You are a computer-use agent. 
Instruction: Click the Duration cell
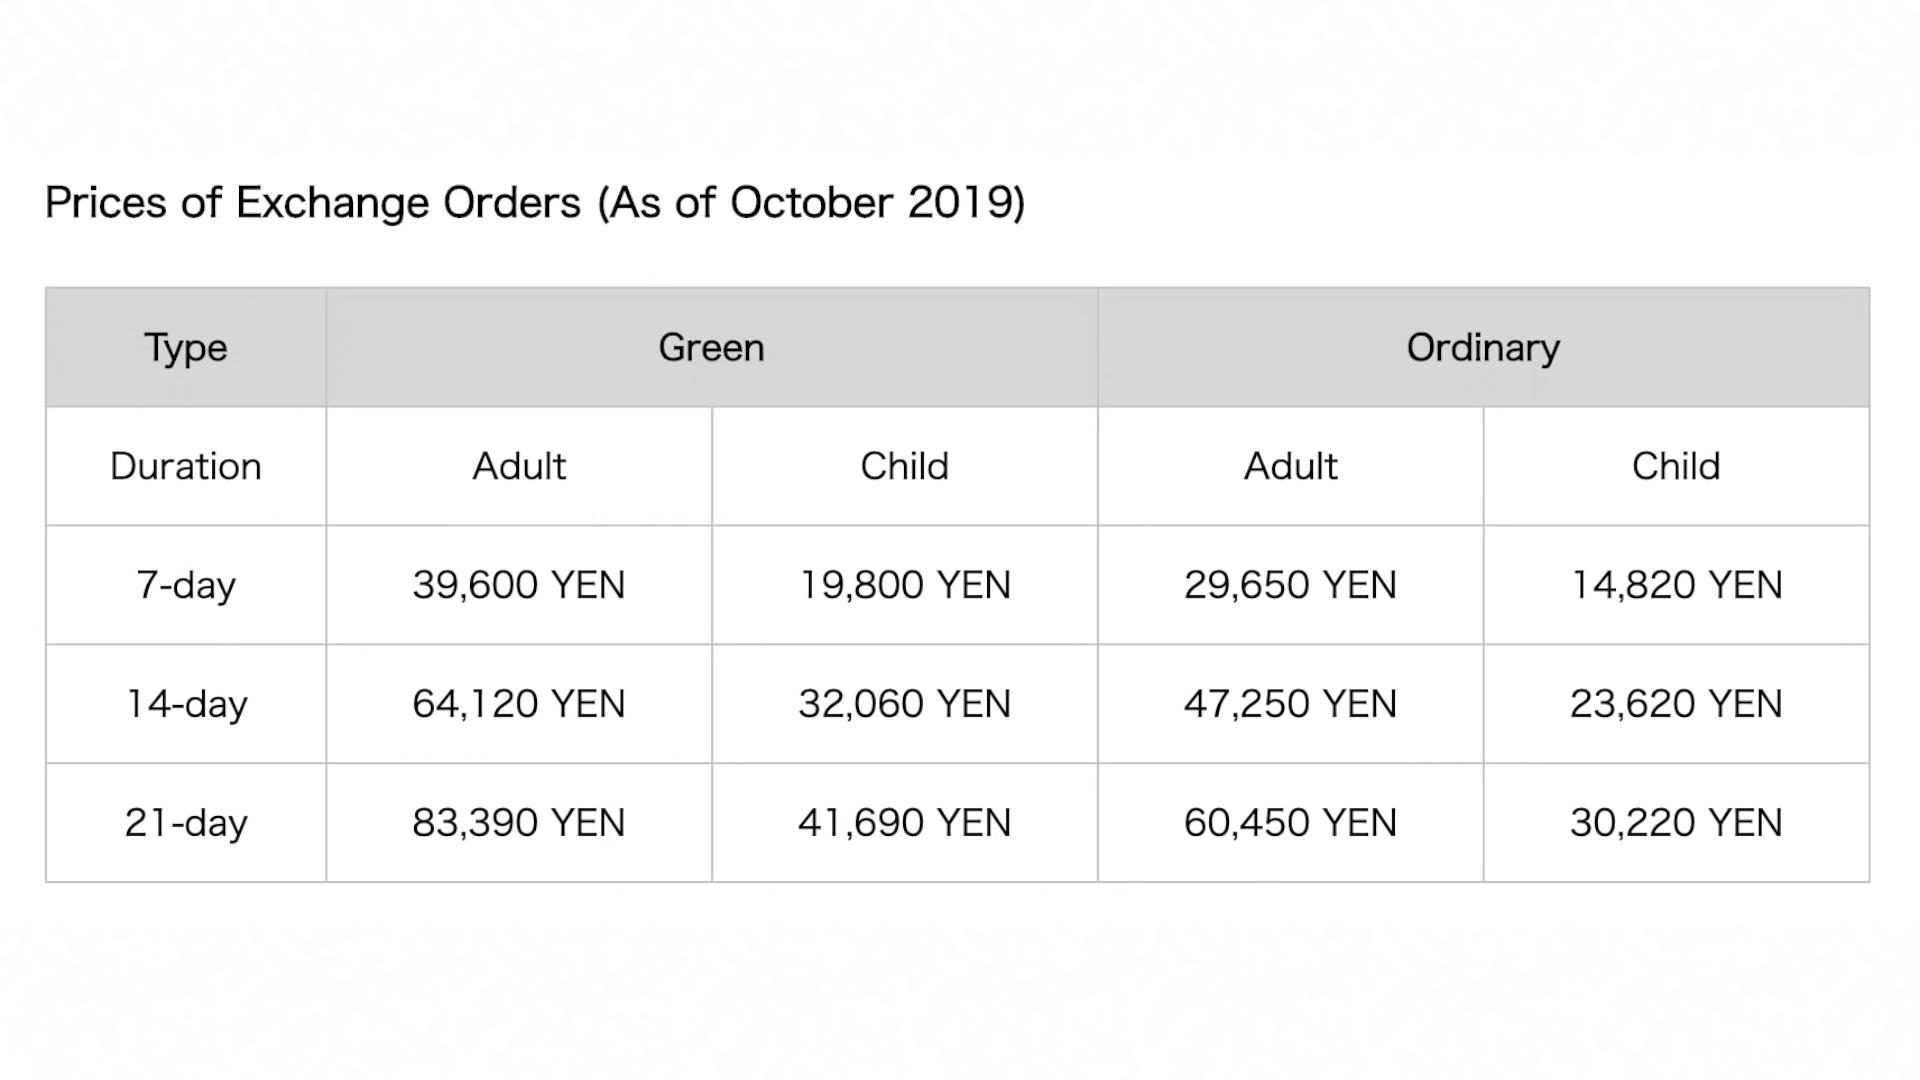click(186, 466)
